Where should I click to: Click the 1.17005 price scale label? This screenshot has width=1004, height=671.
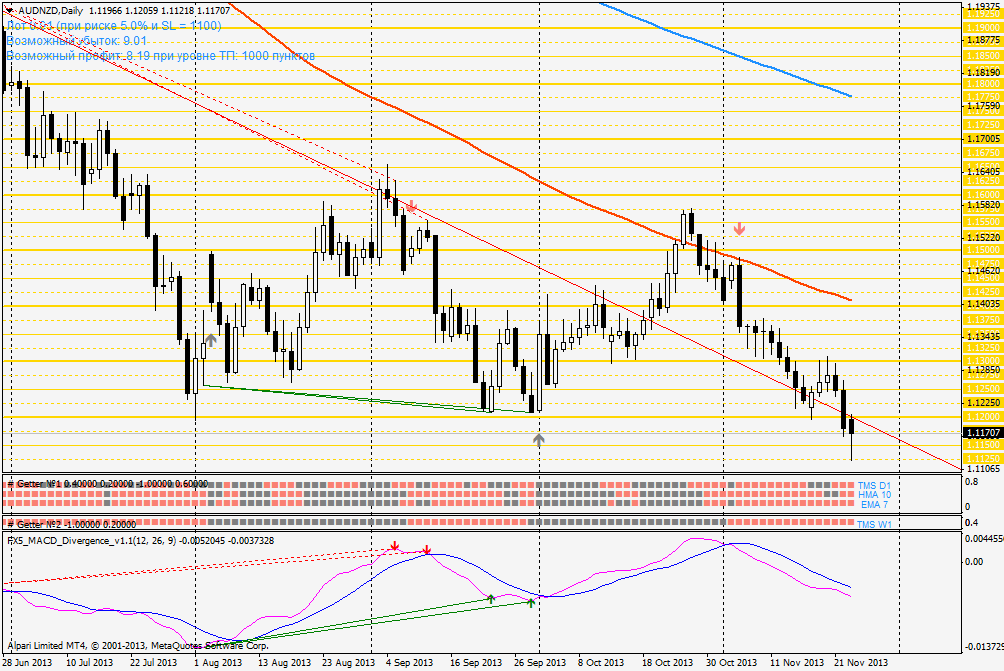[x=983, y=139]
